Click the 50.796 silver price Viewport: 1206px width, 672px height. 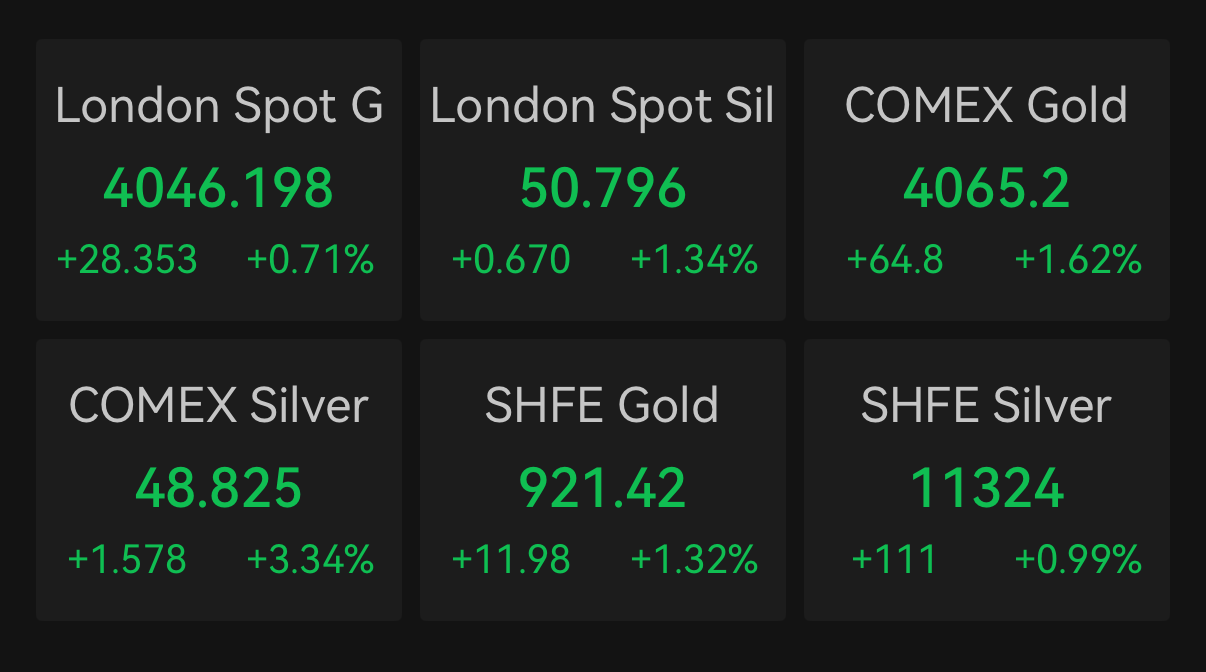click(603, 188)
